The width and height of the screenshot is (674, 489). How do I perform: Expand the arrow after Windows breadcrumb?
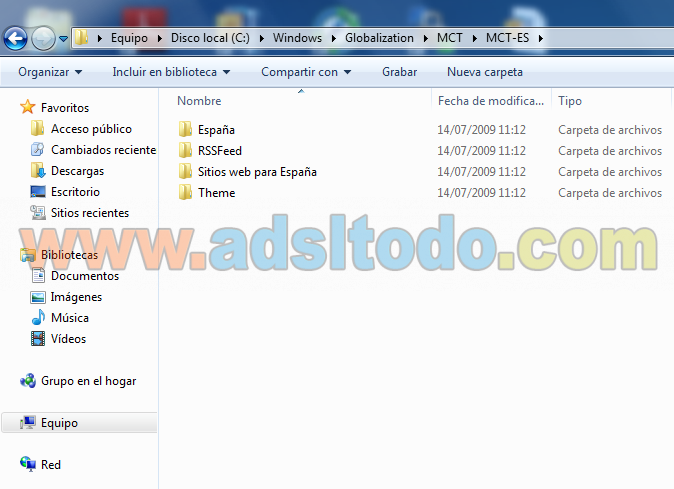point(334,38)
